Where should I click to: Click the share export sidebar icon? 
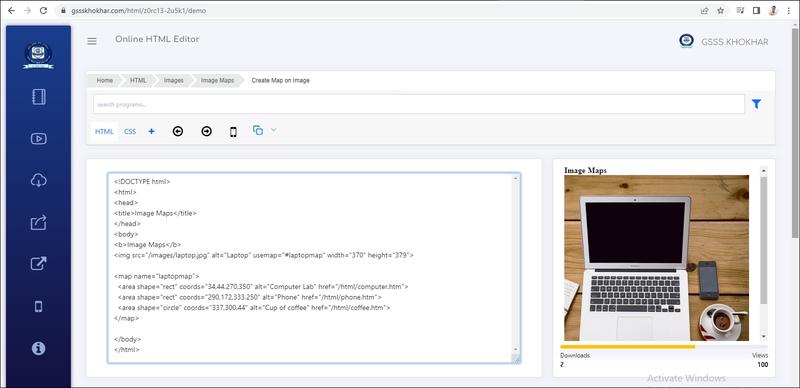(39, 223)
